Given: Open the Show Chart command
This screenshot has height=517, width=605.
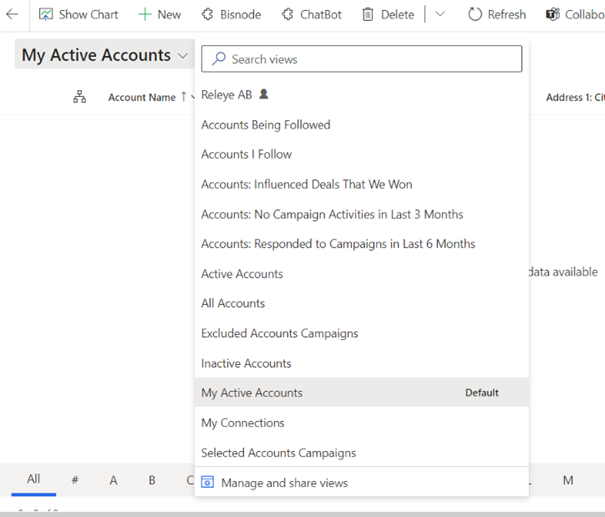Looking at the screenshot, I should 78,15.
